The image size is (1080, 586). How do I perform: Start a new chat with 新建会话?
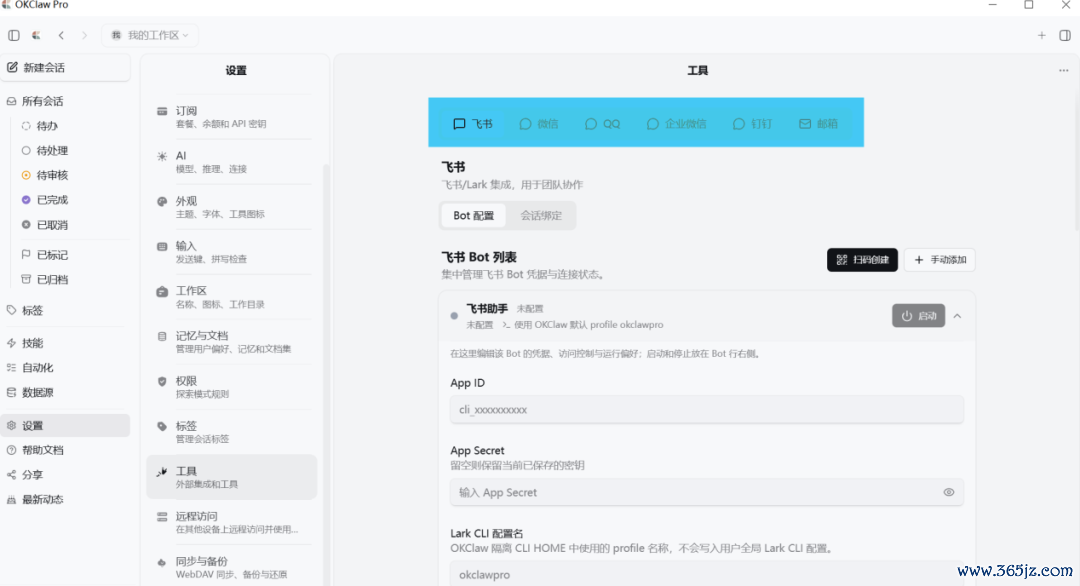(65, 67)
